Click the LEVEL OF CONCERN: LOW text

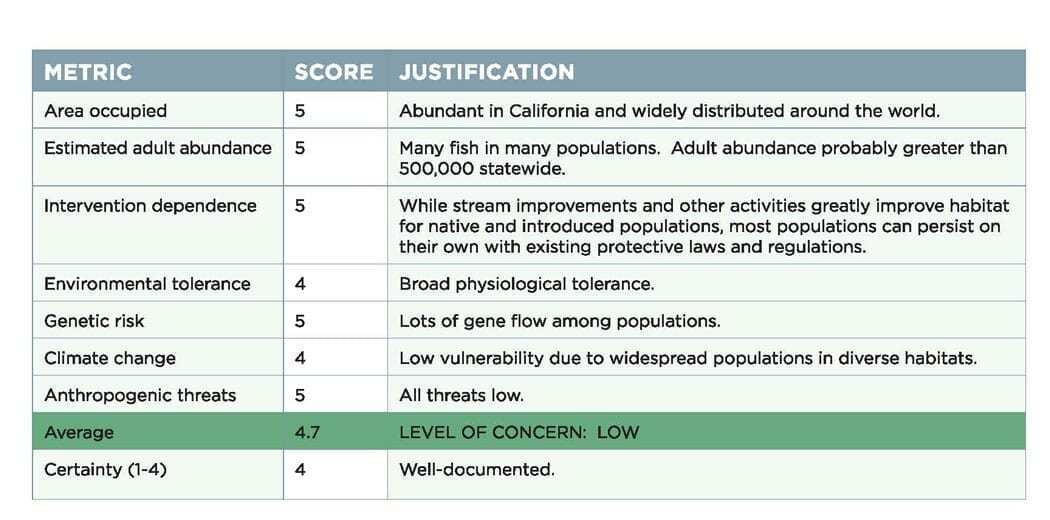coord(519,432)
